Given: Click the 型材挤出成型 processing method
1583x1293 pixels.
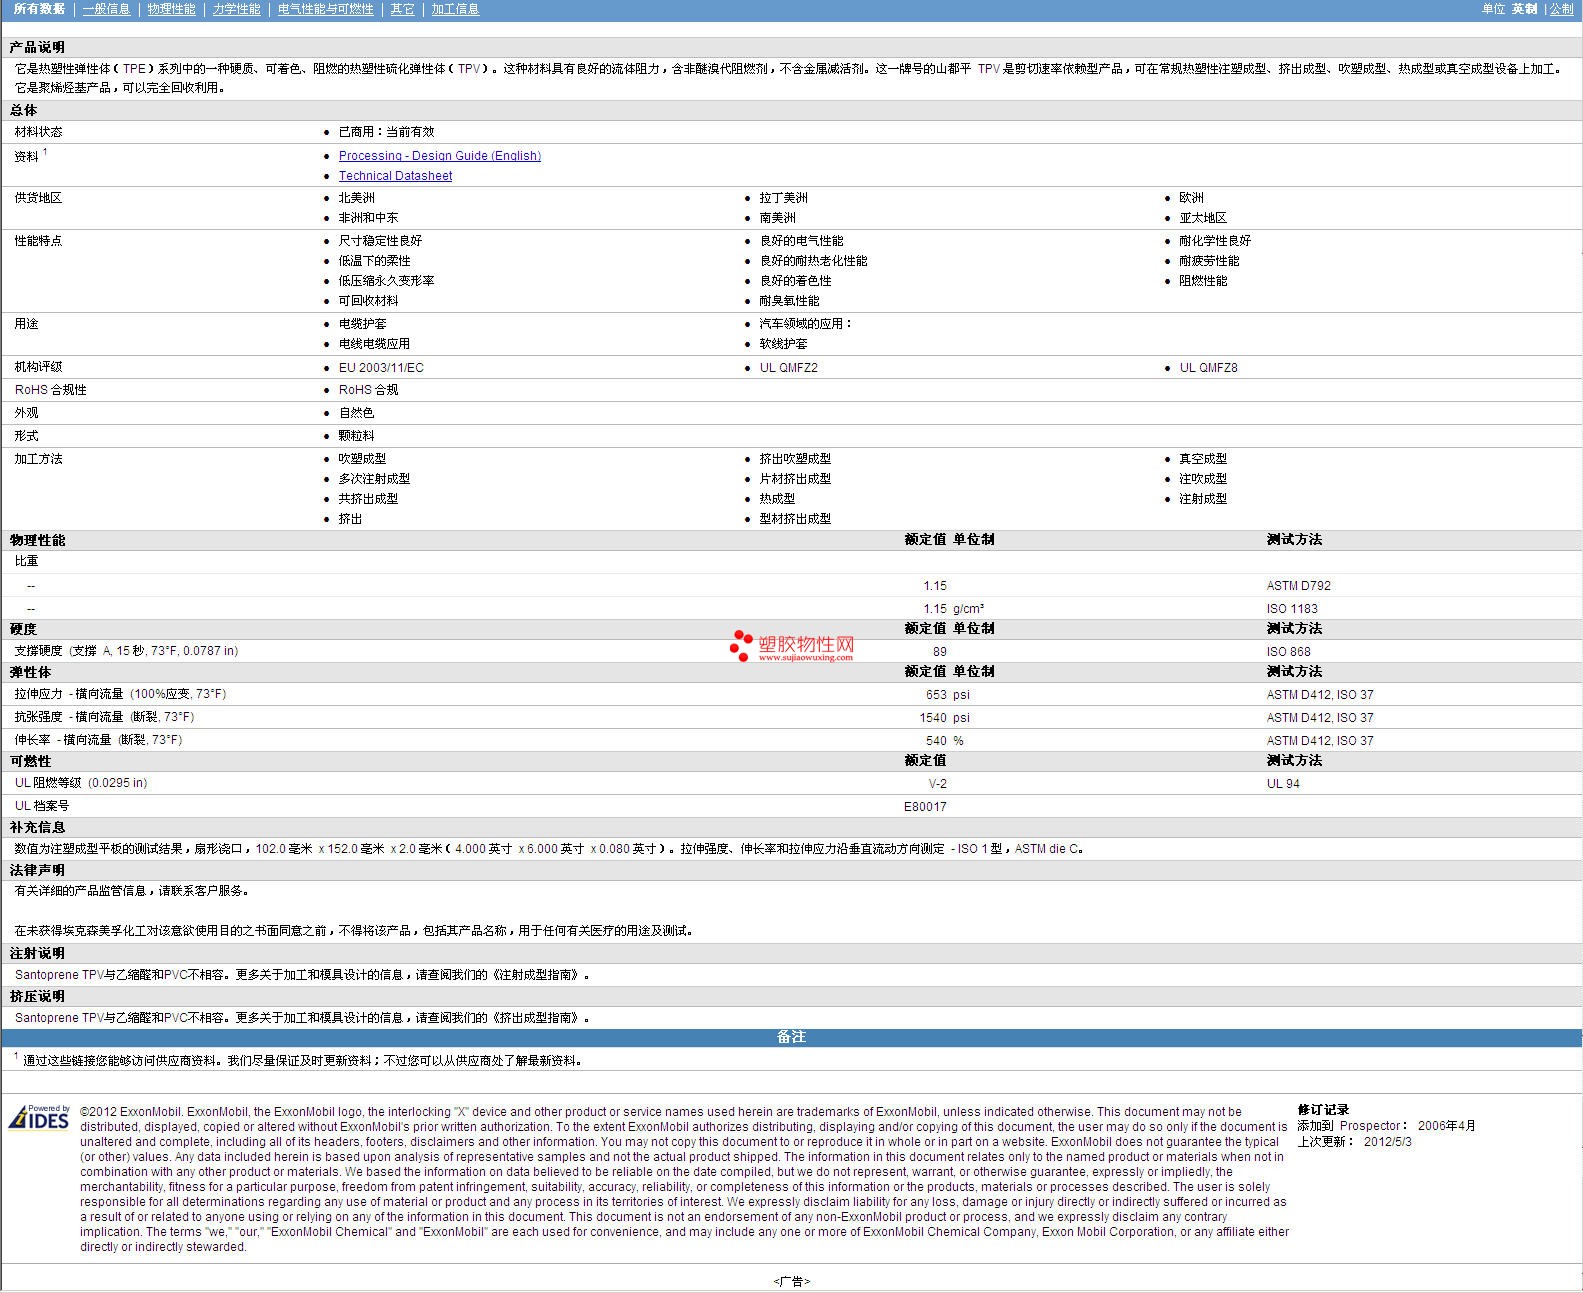Looking at the screenshot, I should coord(795,518).
